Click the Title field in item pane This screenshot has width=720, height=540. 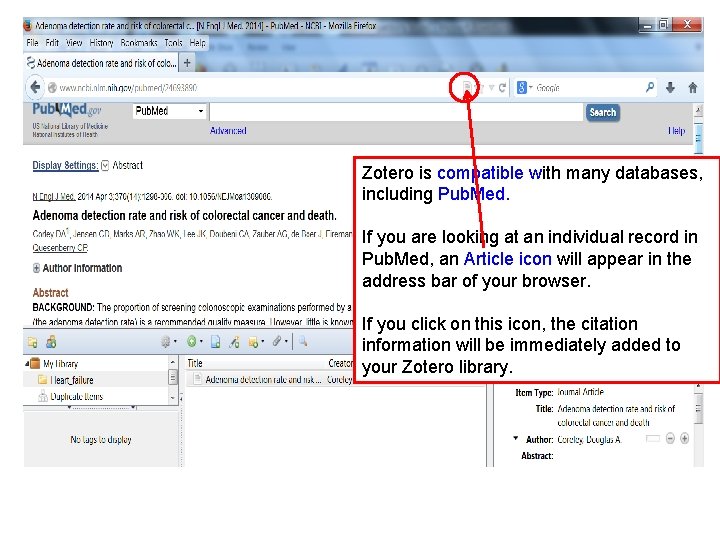tap(616, 415)
